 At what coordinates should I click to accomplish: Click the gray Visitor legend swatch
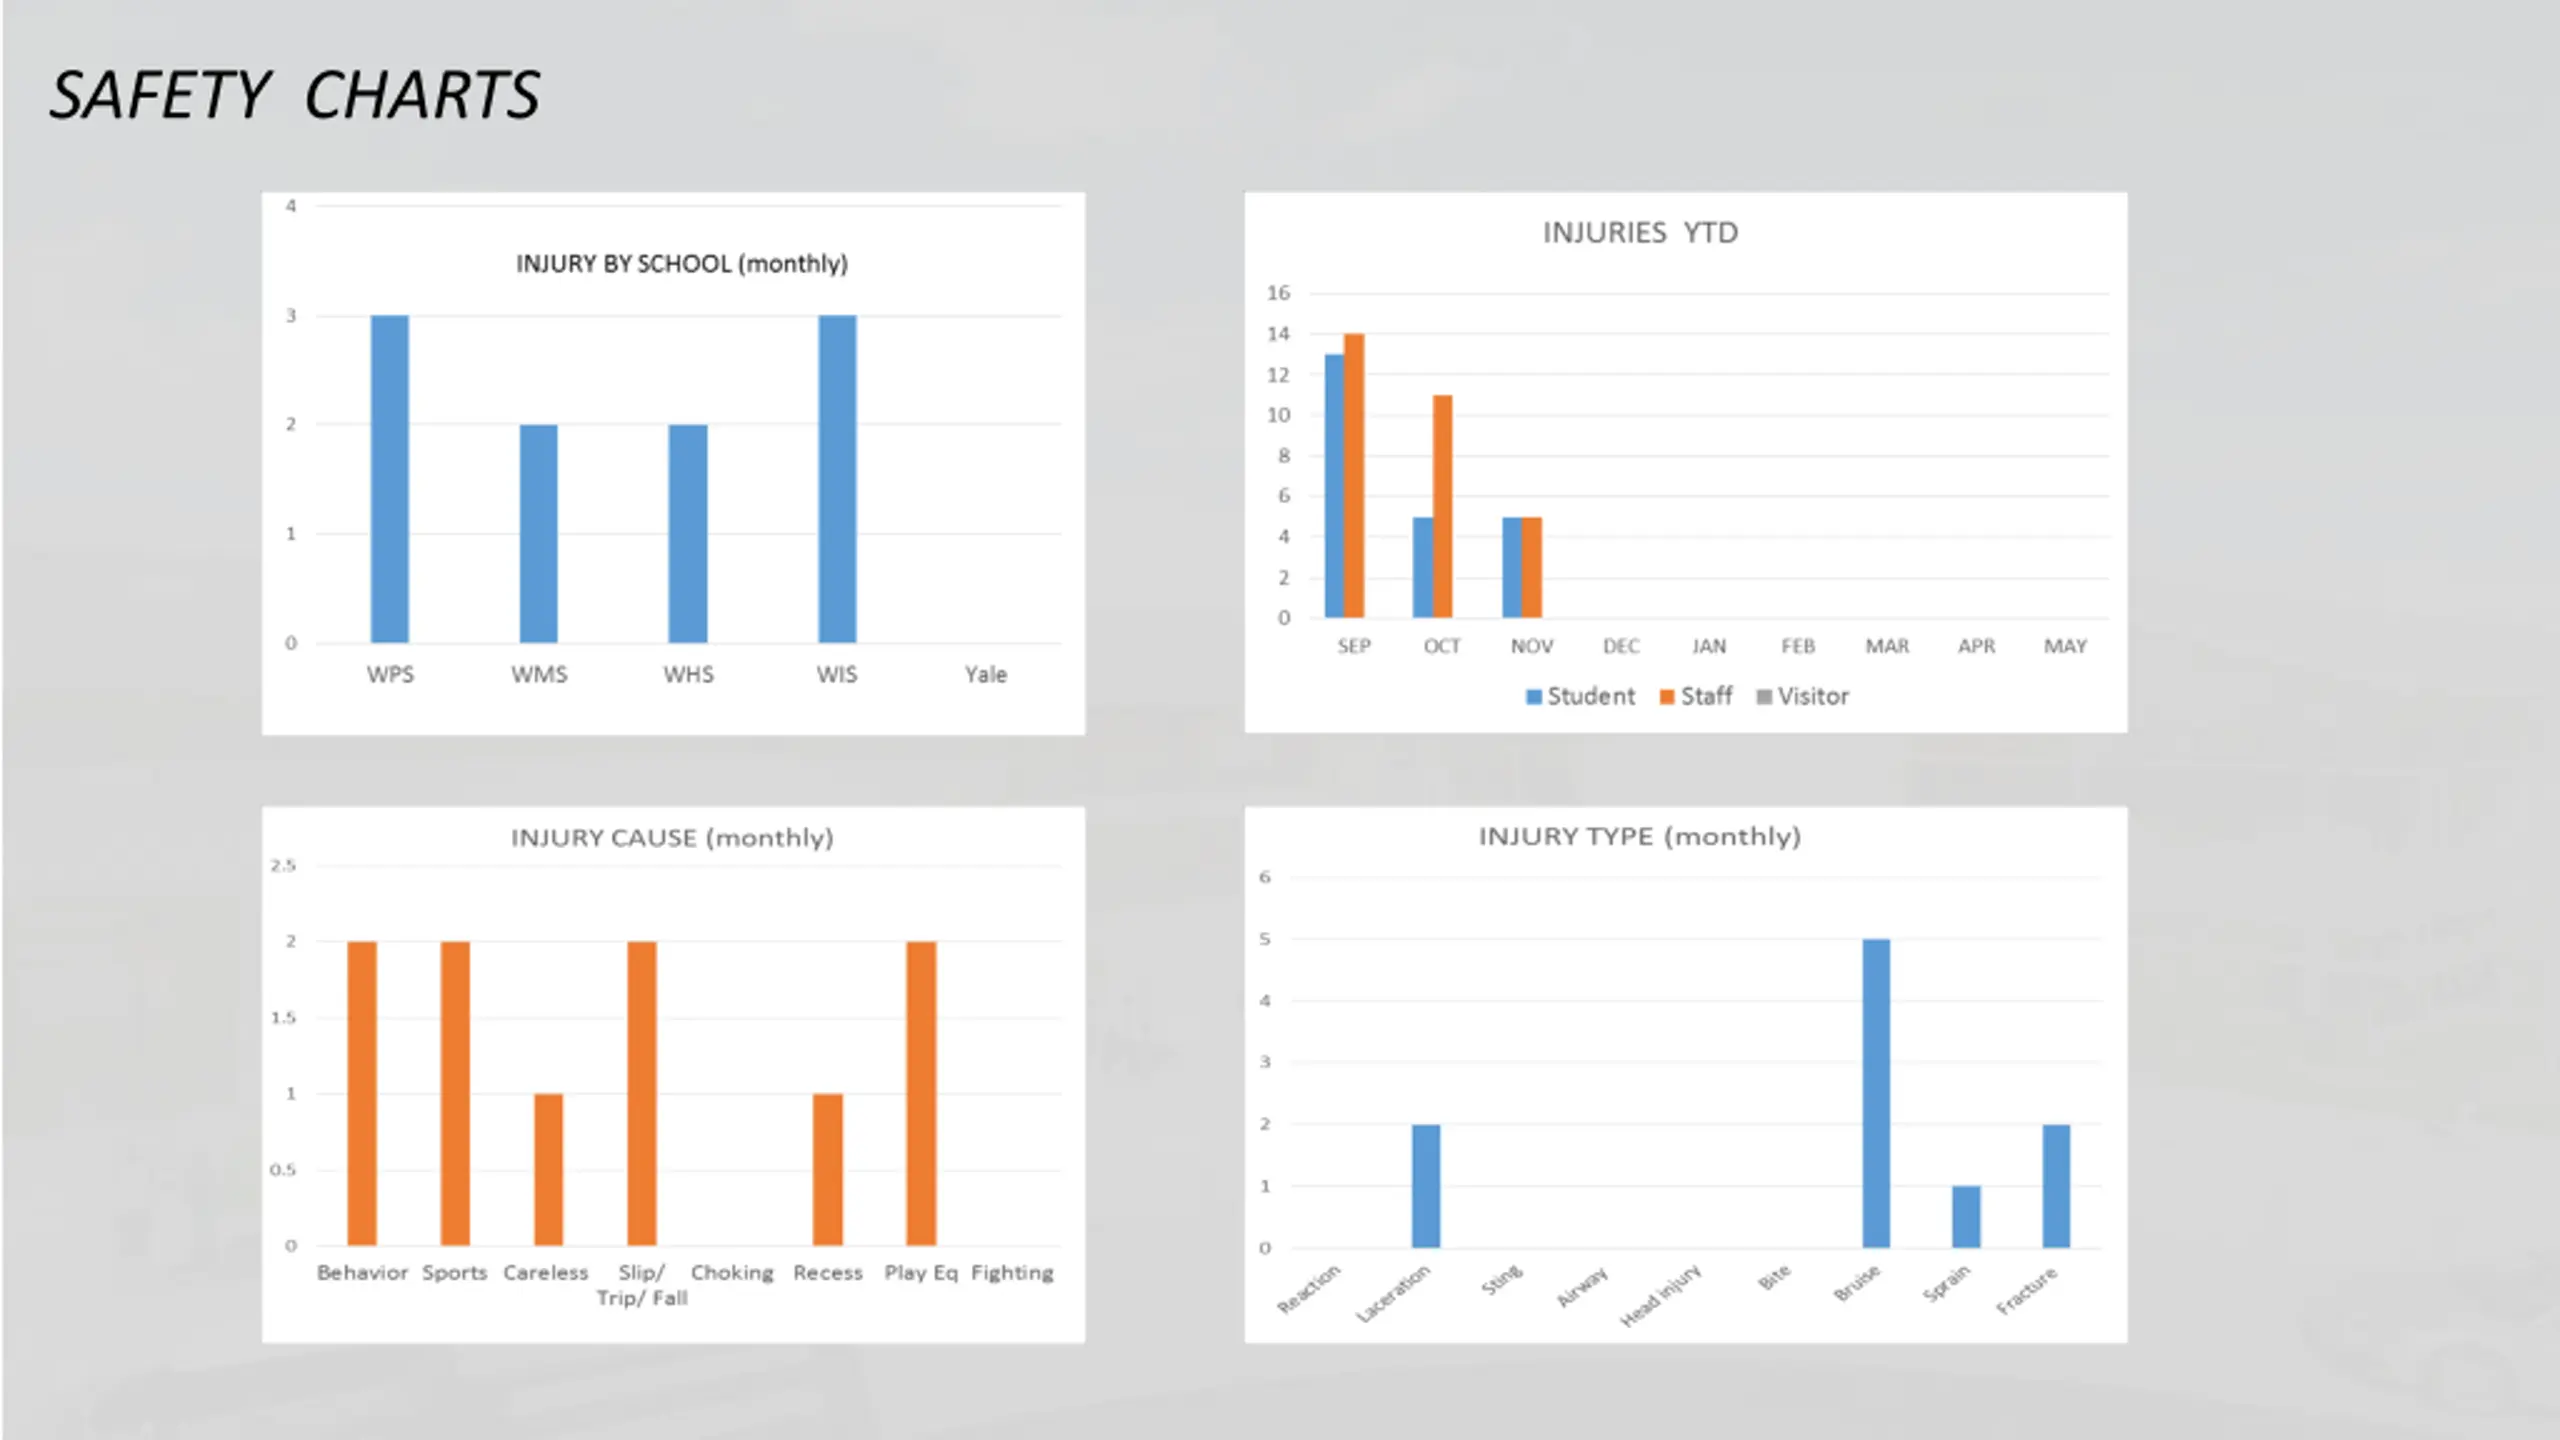[1764, 697]
